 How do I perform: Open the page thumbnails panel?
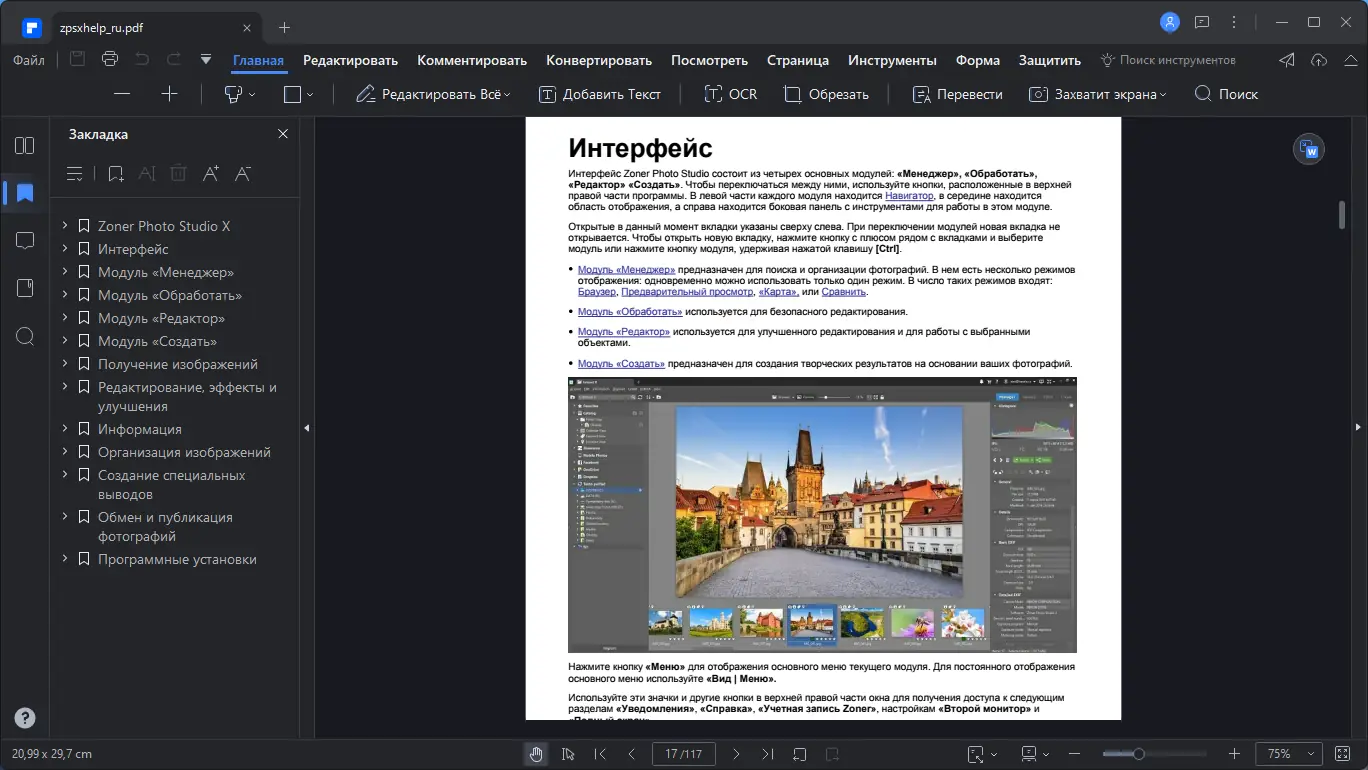tap(25, 146)
